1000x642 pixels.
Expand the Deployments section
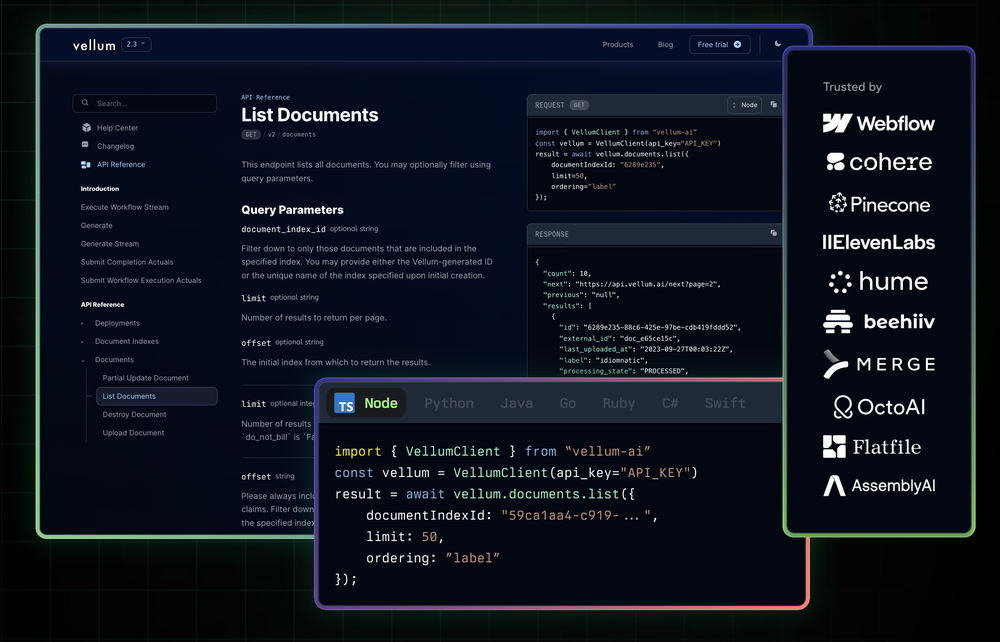(117, 323)
